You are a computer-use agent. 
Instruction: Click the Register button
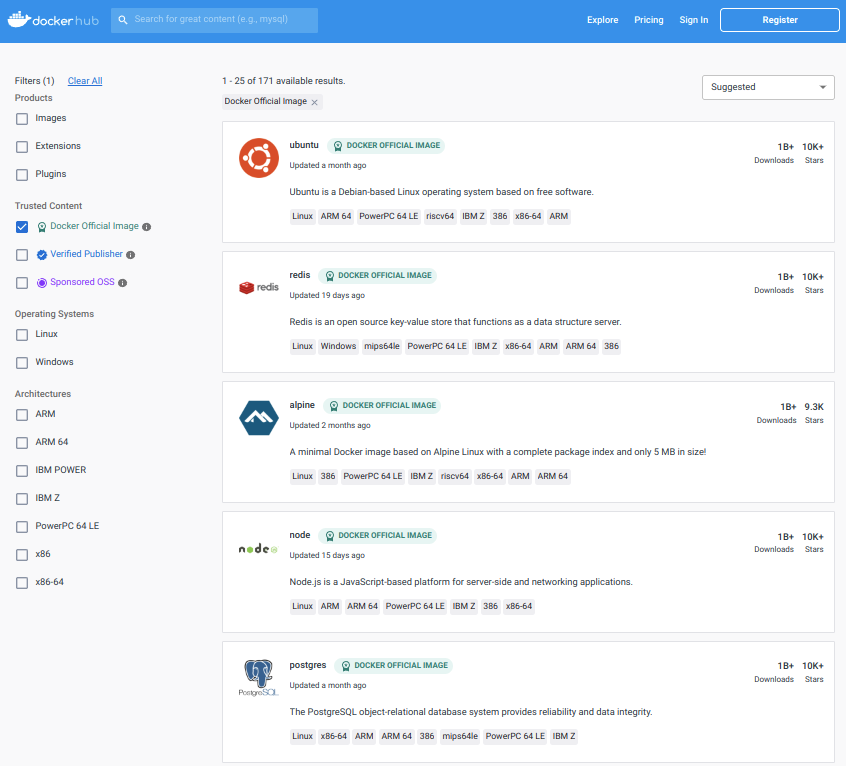pyautogui.click(x=779, y=20)
